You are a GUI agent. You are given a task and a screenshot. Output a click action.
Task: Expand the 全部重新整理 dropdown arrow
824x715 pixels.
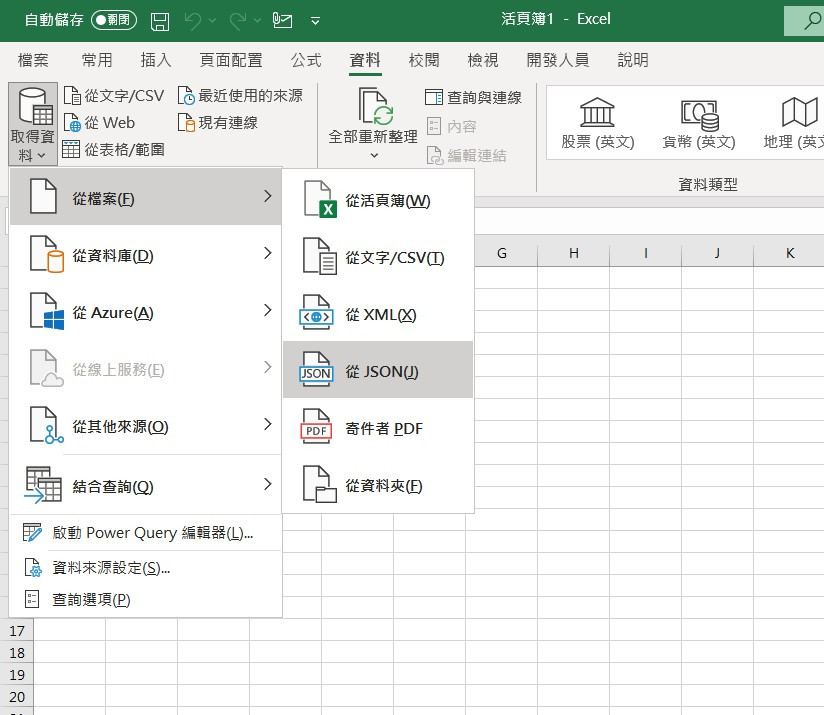coord(374,156)
